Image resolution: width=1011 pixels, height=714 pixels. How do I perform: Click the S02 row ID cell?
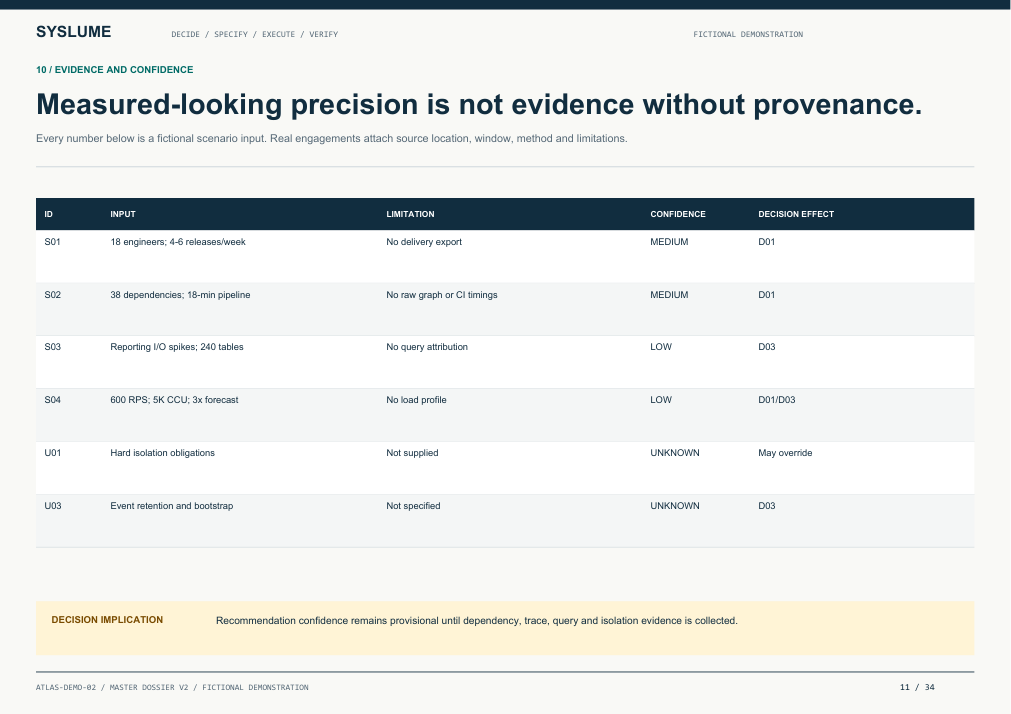click(52, 295)
